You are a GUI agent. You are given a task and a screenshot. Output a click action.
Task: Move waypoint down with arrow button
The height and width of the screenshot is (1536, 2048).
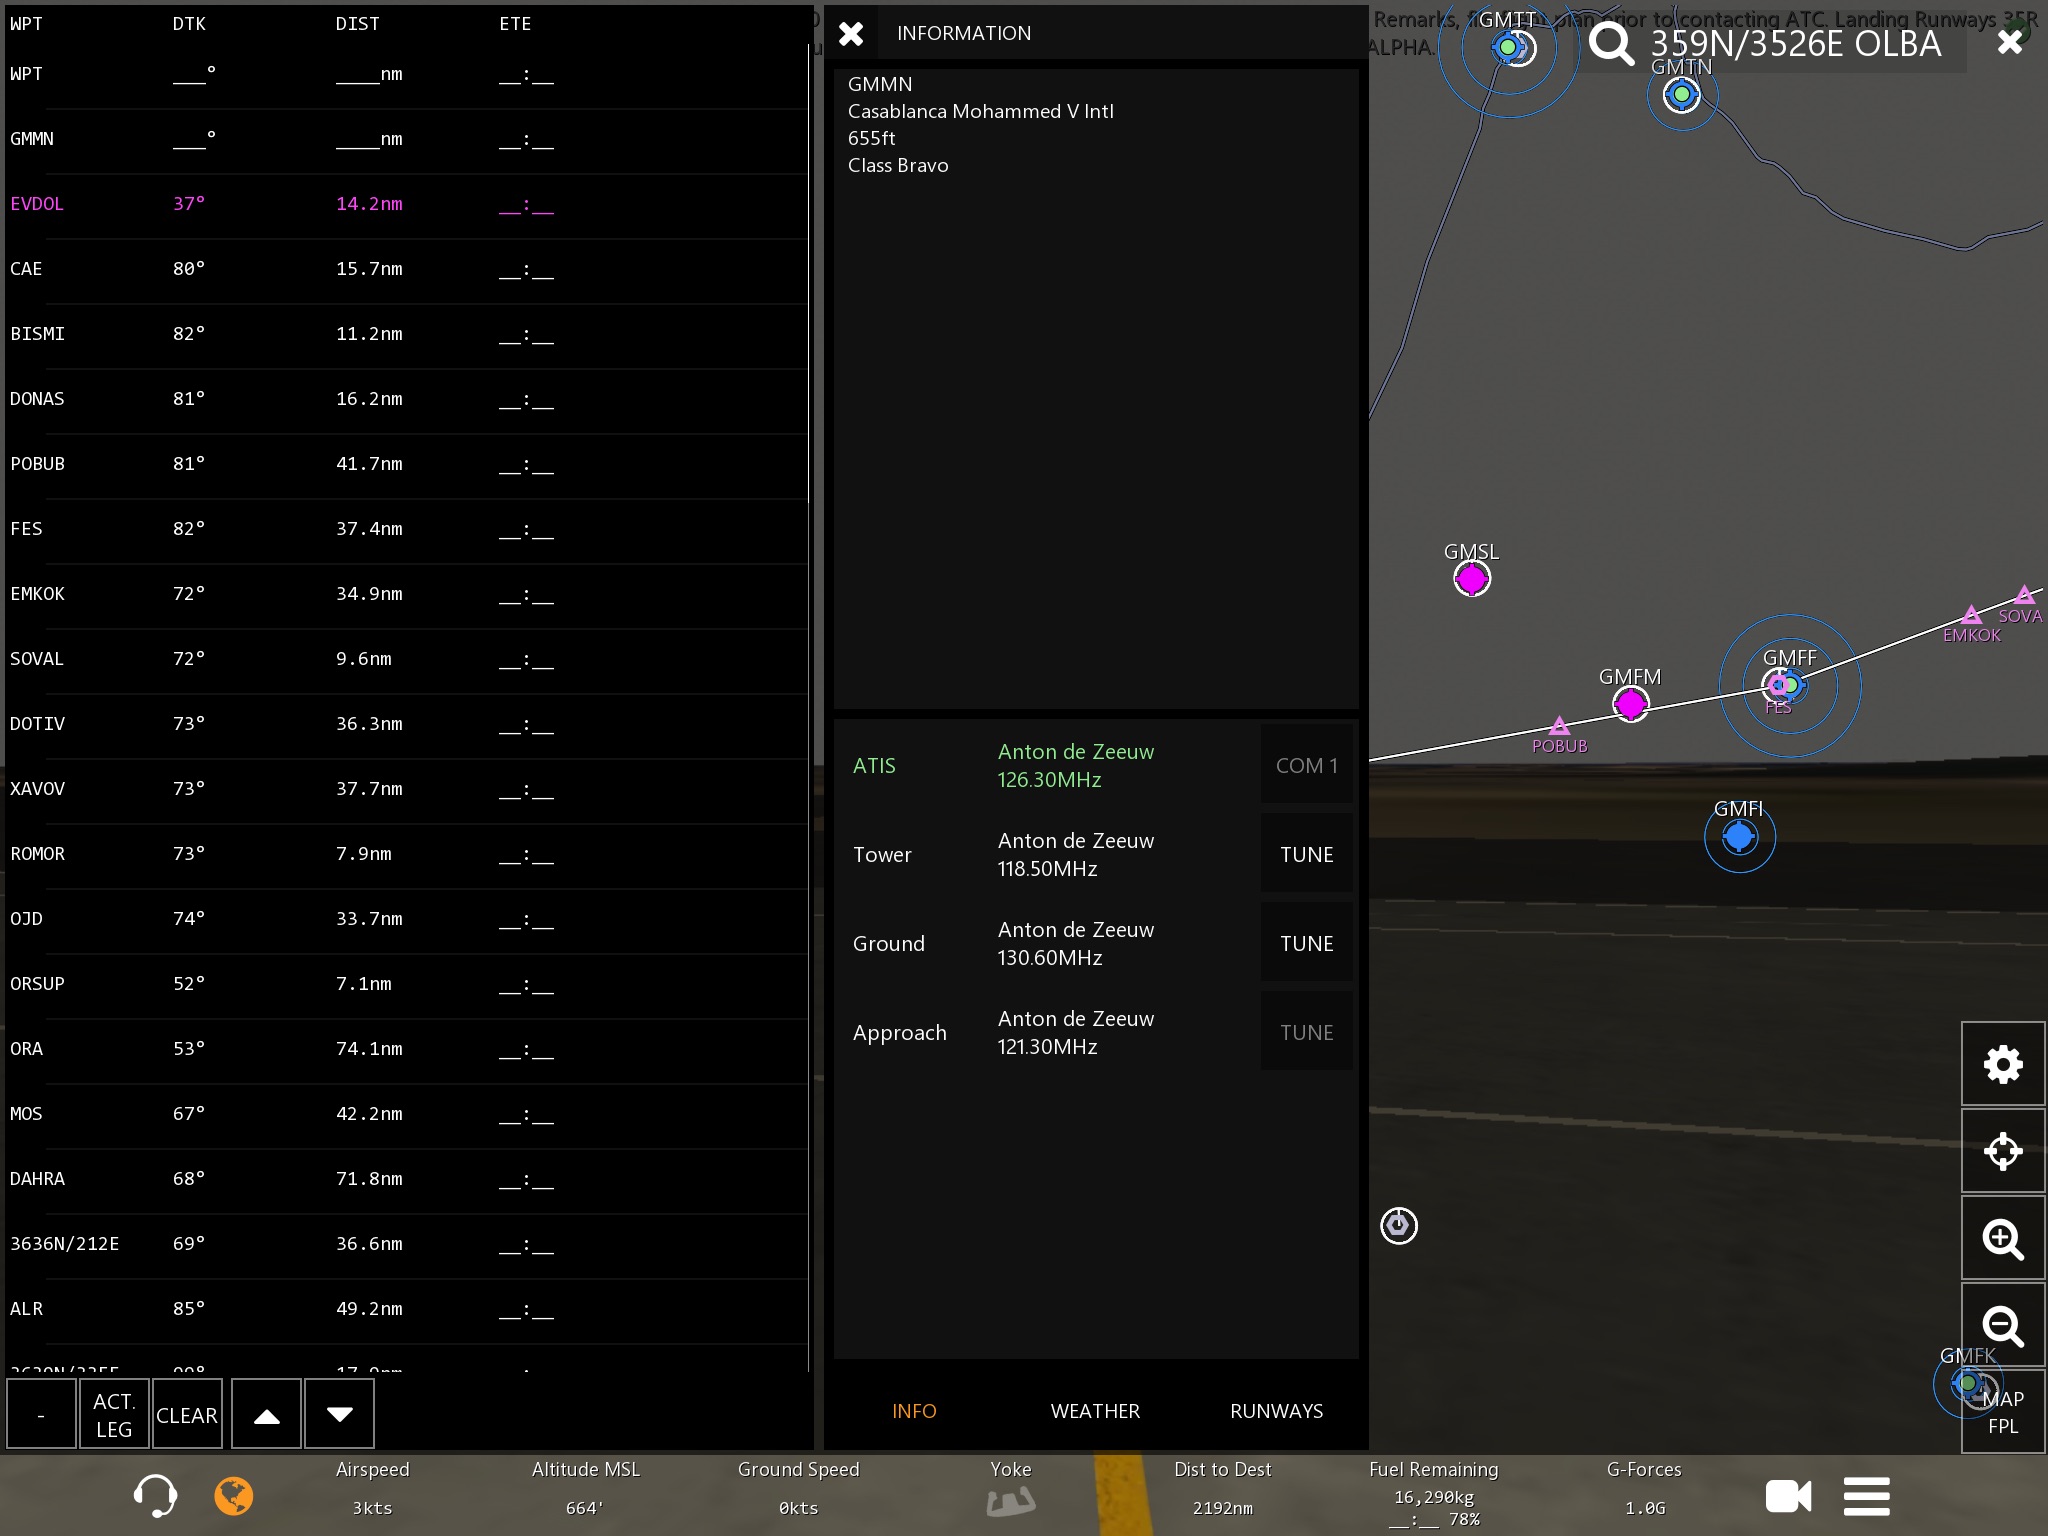[x=339, y=1414]
